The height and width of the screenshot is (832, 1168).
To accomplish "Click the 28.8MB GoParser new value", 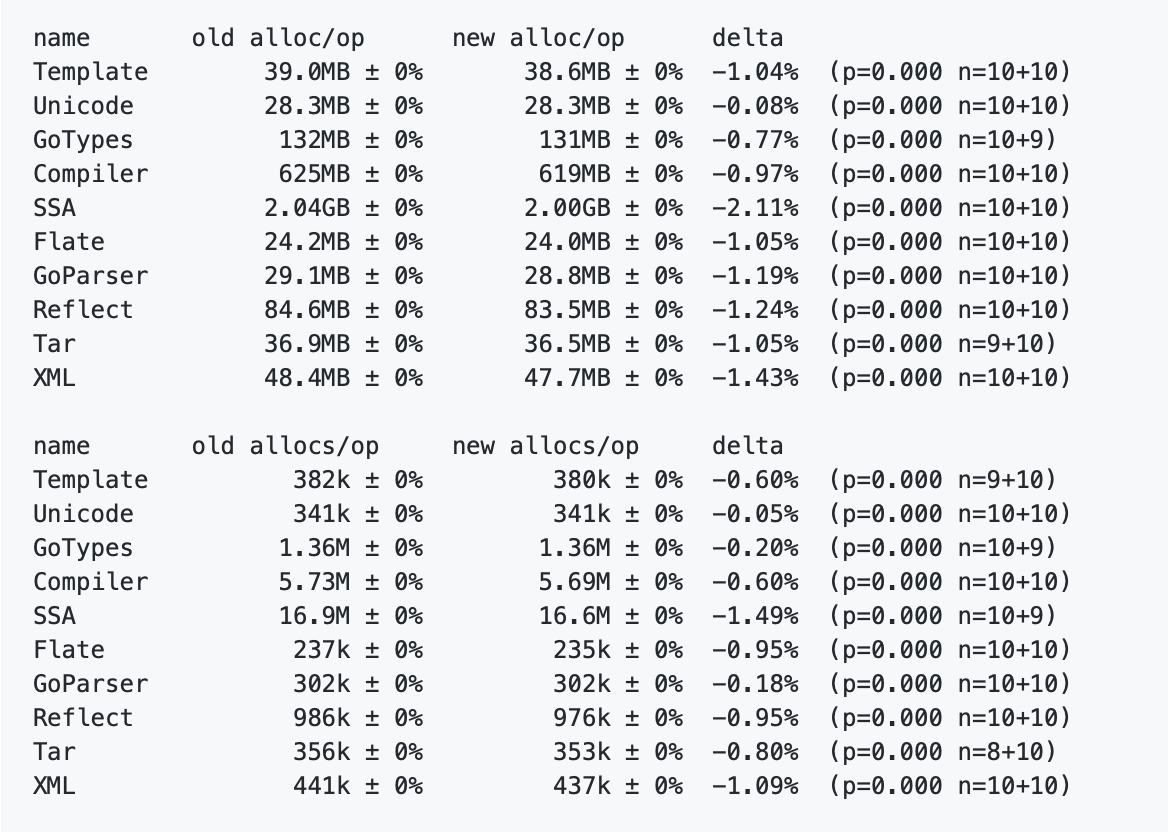I will coord(567,276).
